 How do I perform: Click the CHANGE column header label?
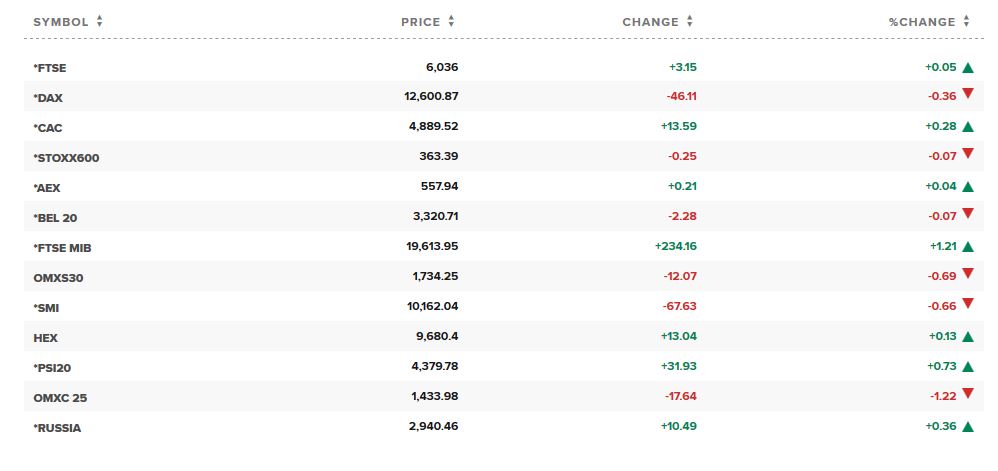[650, 22]
